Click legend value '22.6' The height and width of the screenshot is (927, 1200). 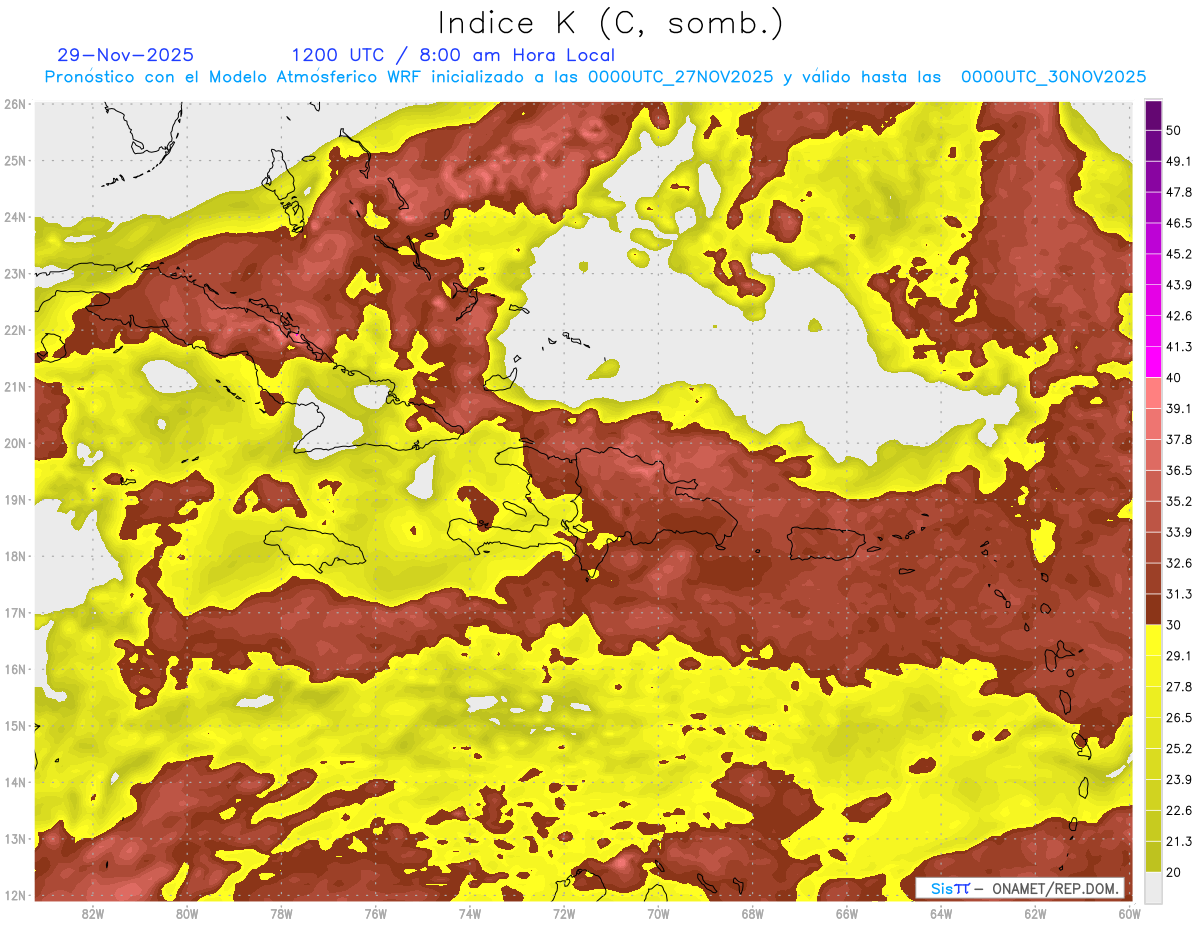[x=1178, y=810]
